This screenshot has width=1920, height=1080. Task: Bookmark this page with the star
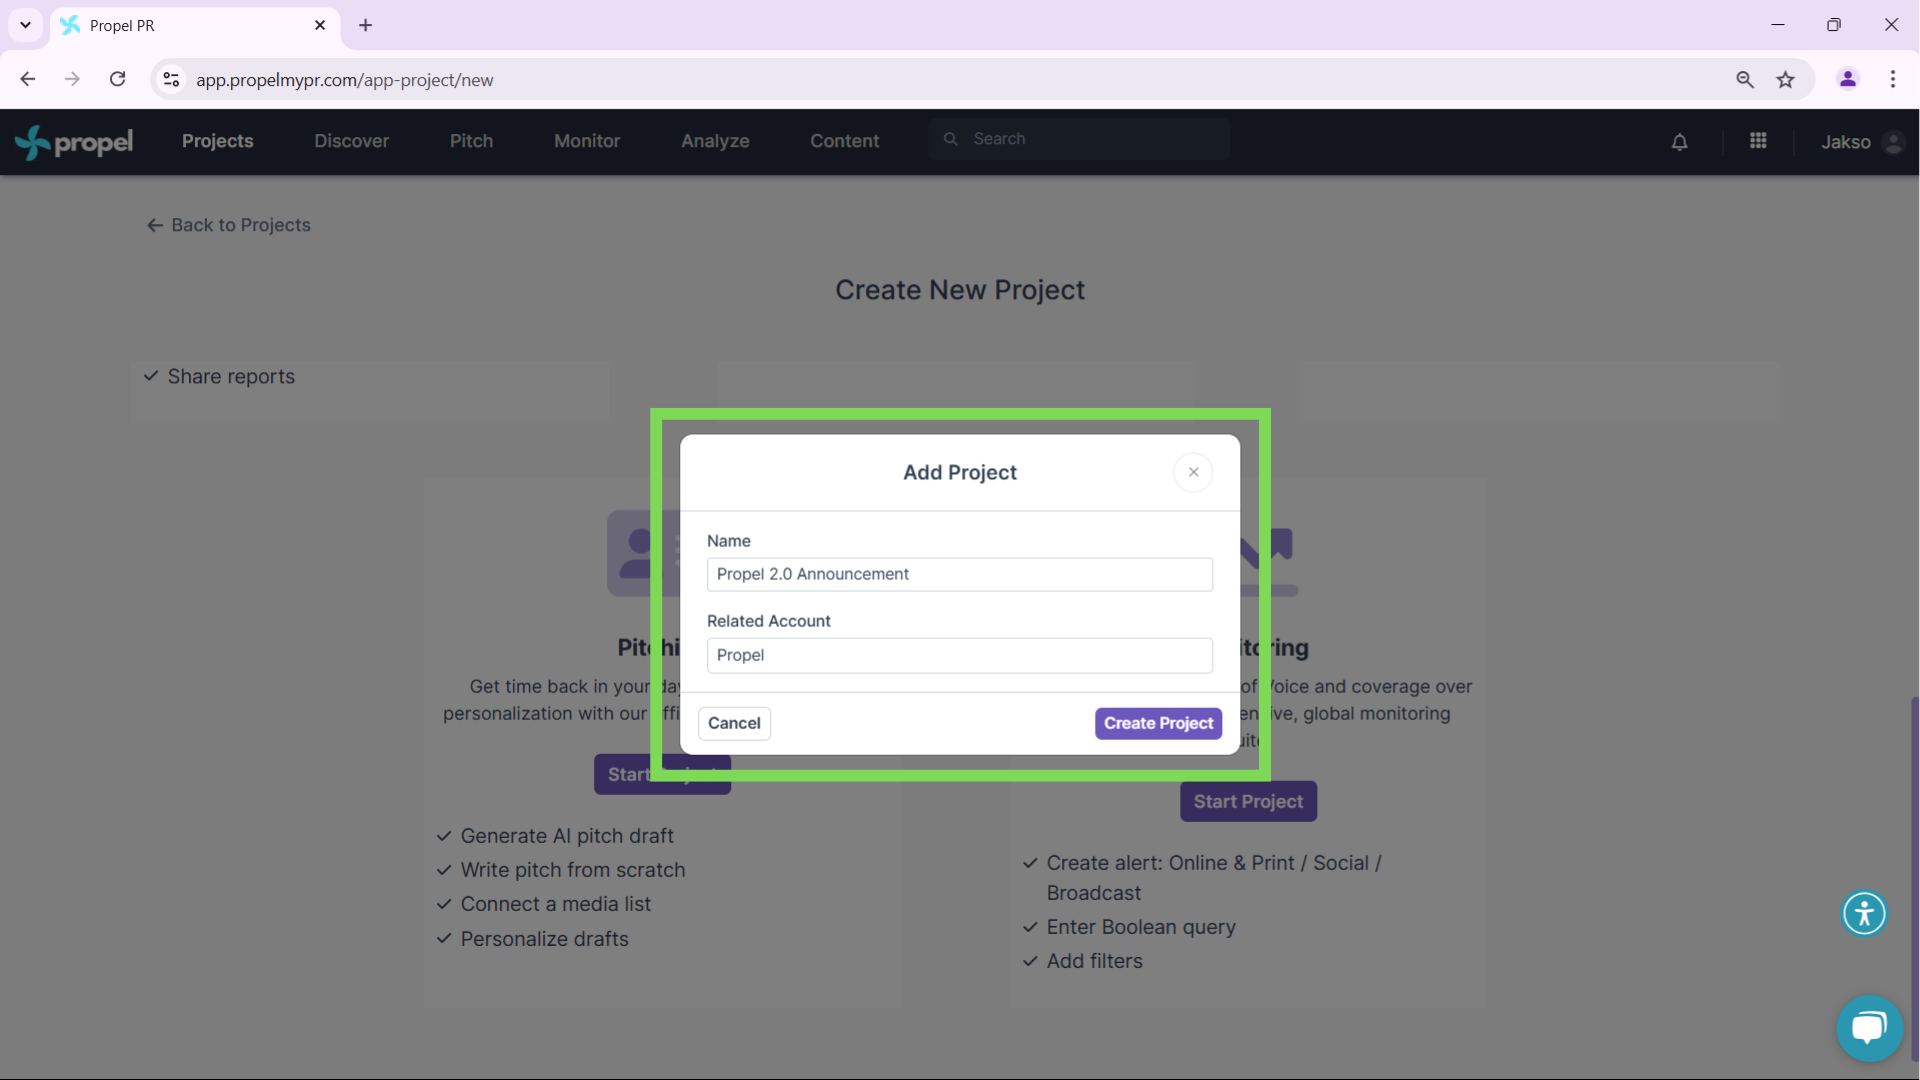[1786, 79]
